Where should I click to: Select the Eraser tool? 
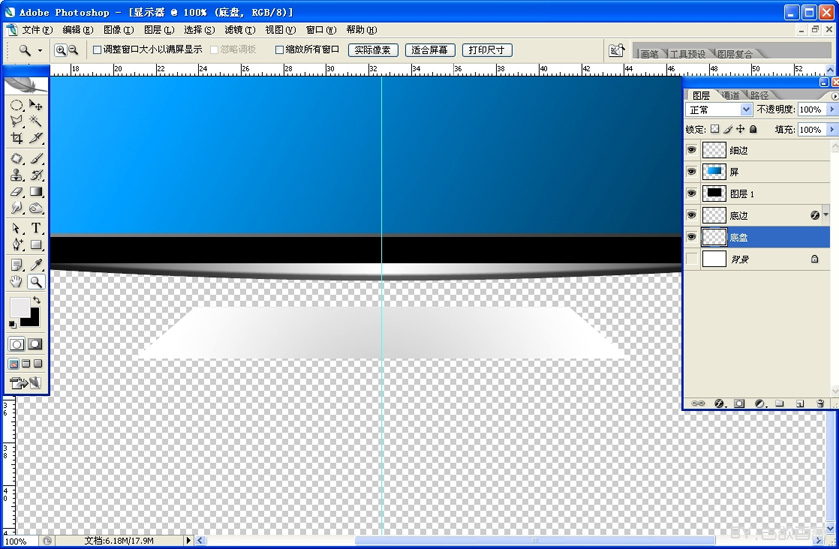click(17, 192)
